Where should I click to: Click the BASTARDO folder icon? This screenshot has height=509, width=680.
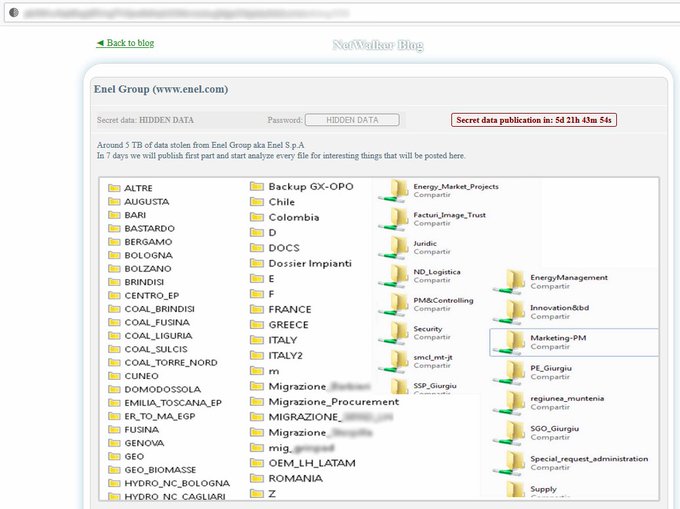[x=114, y=228]
